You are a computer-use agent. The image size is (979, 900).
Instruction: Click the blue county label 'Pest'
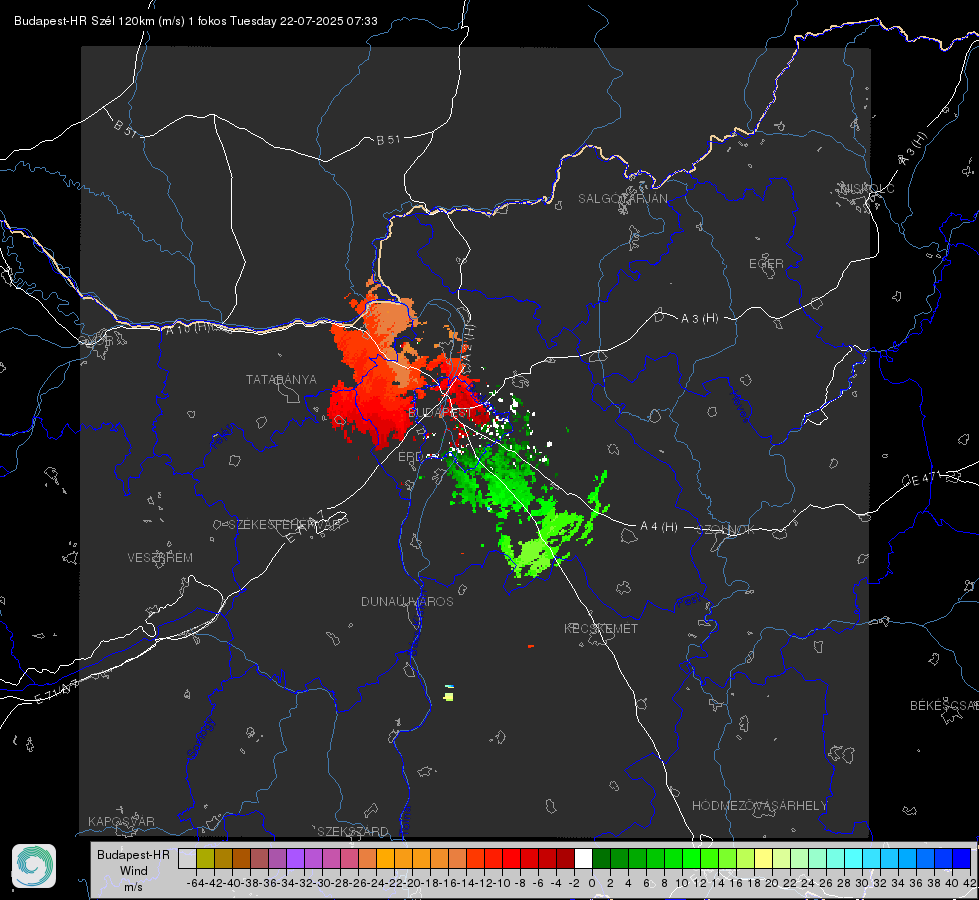tap(689, 602)
